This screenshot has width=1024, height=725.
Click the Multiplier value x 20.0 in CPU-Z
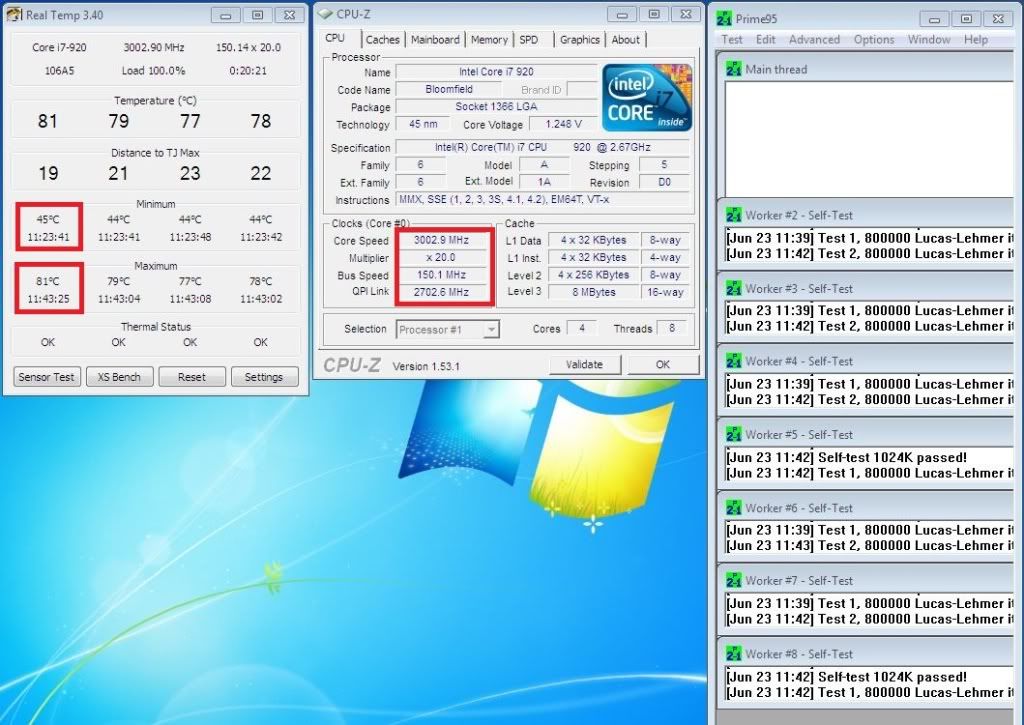(441, 257)
